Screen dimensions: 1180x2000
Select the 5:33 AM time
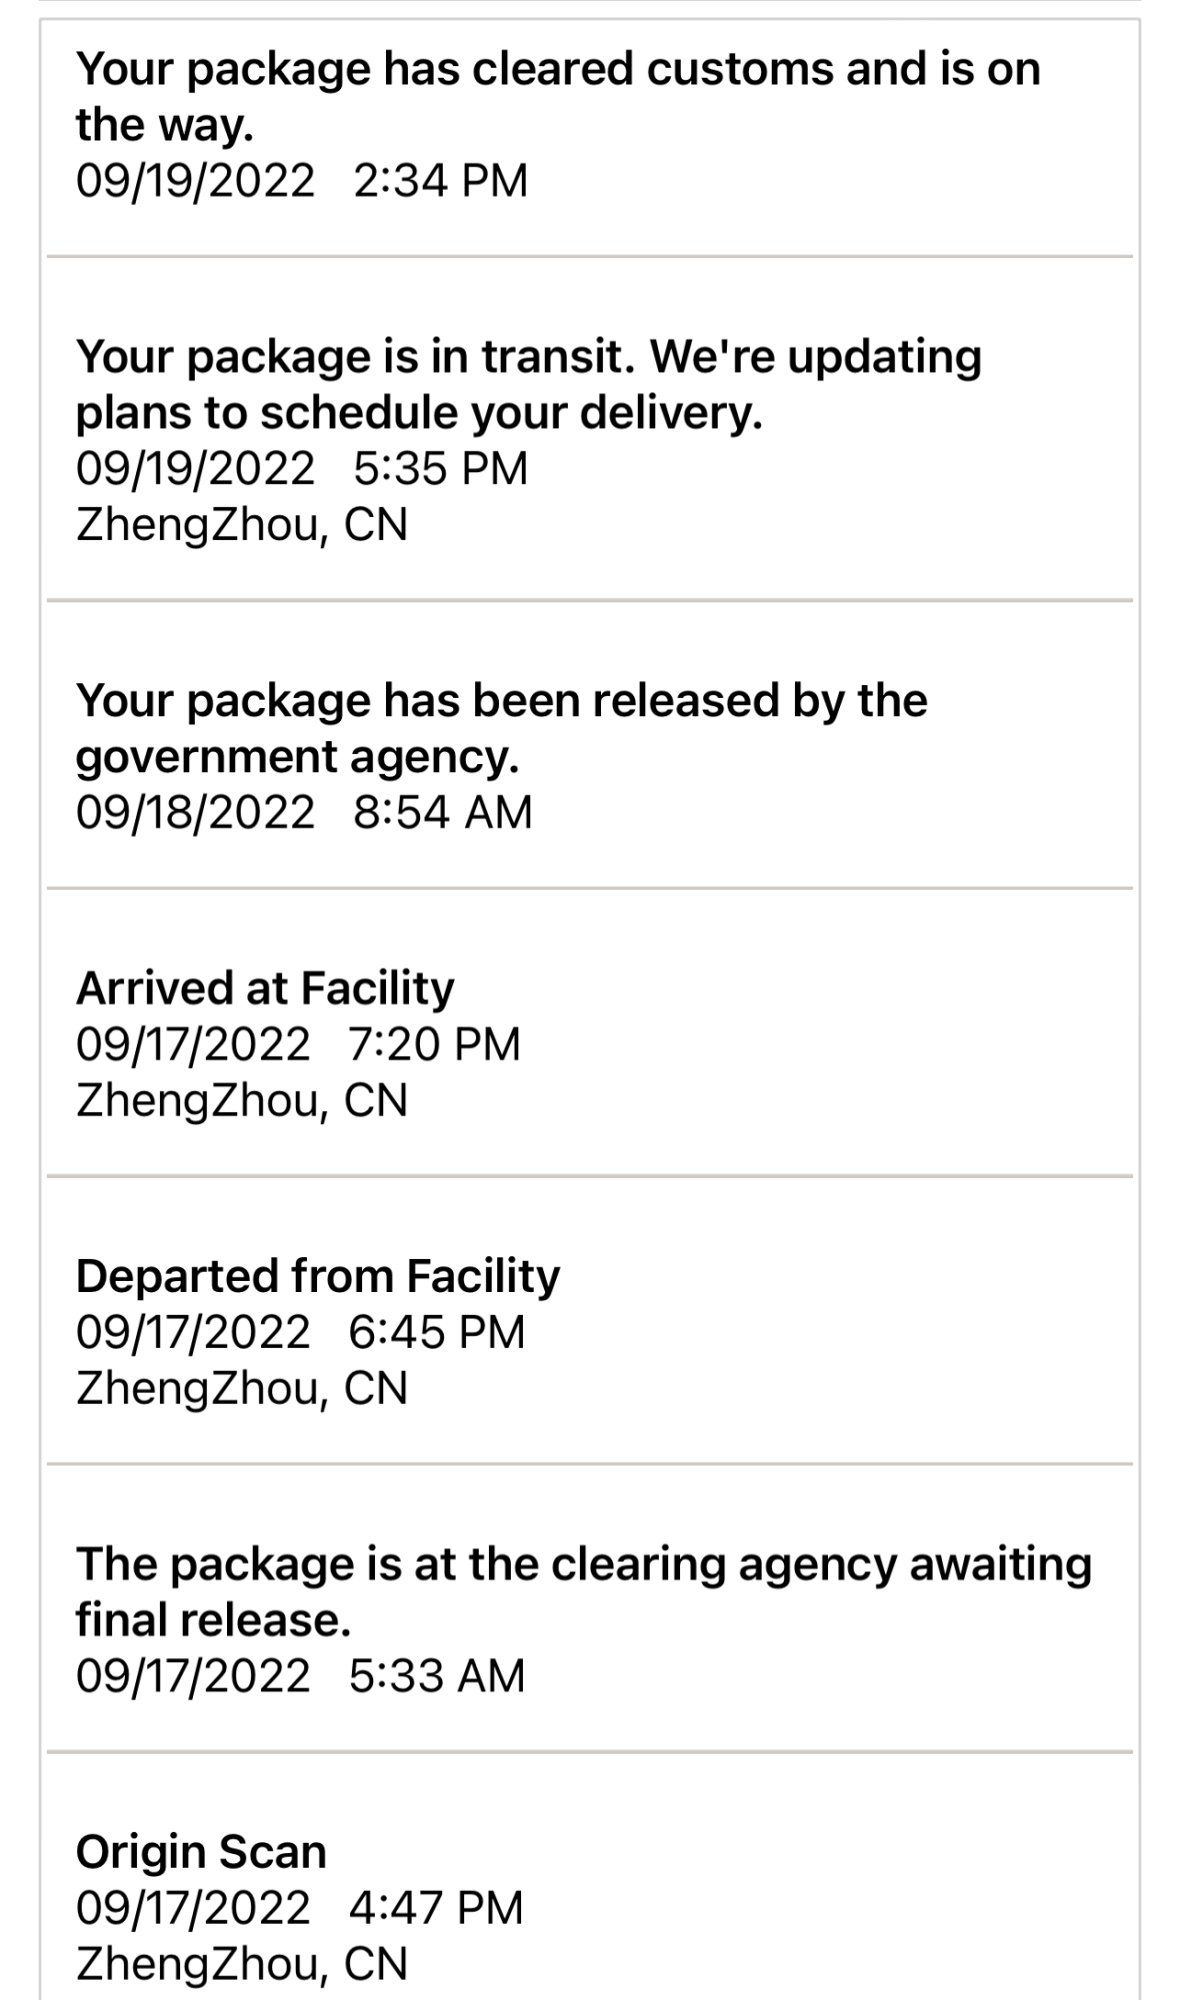[437, 1675]
